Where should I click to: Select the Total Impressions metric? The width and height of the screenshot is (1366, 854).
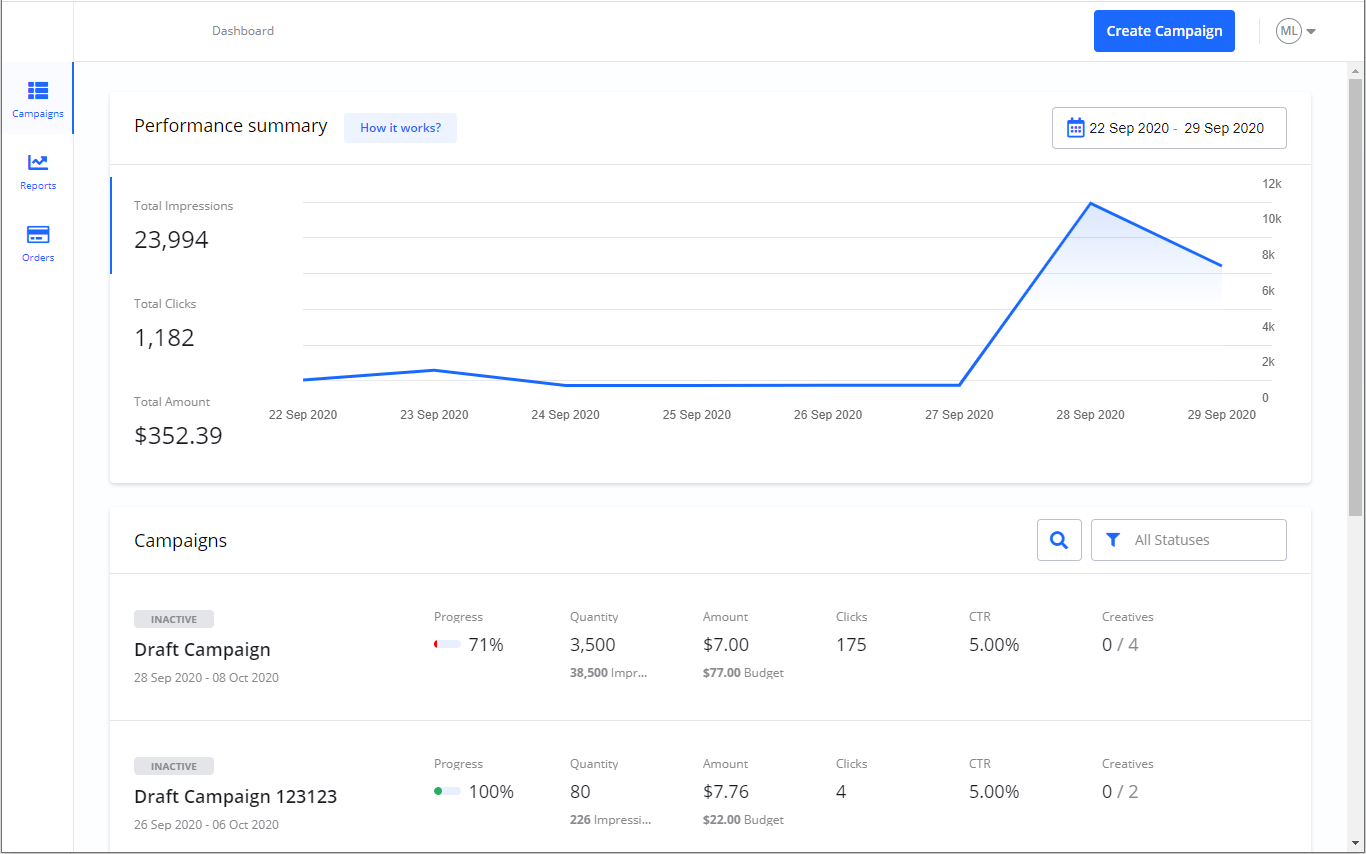[184, 225]
